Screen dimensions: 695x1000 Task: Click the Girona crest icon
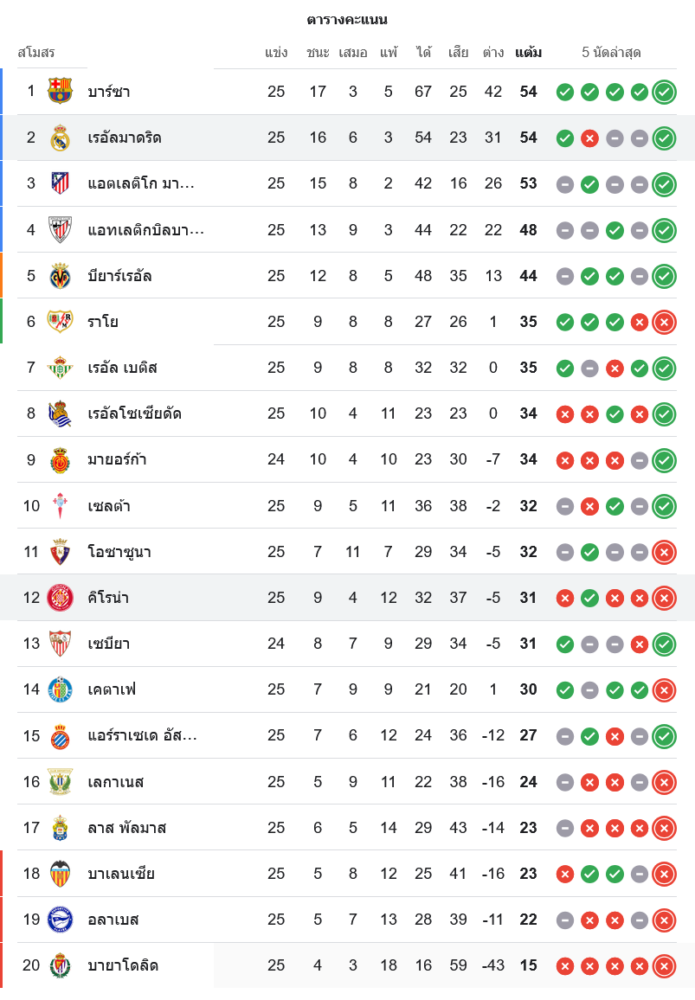click(60, 598)
